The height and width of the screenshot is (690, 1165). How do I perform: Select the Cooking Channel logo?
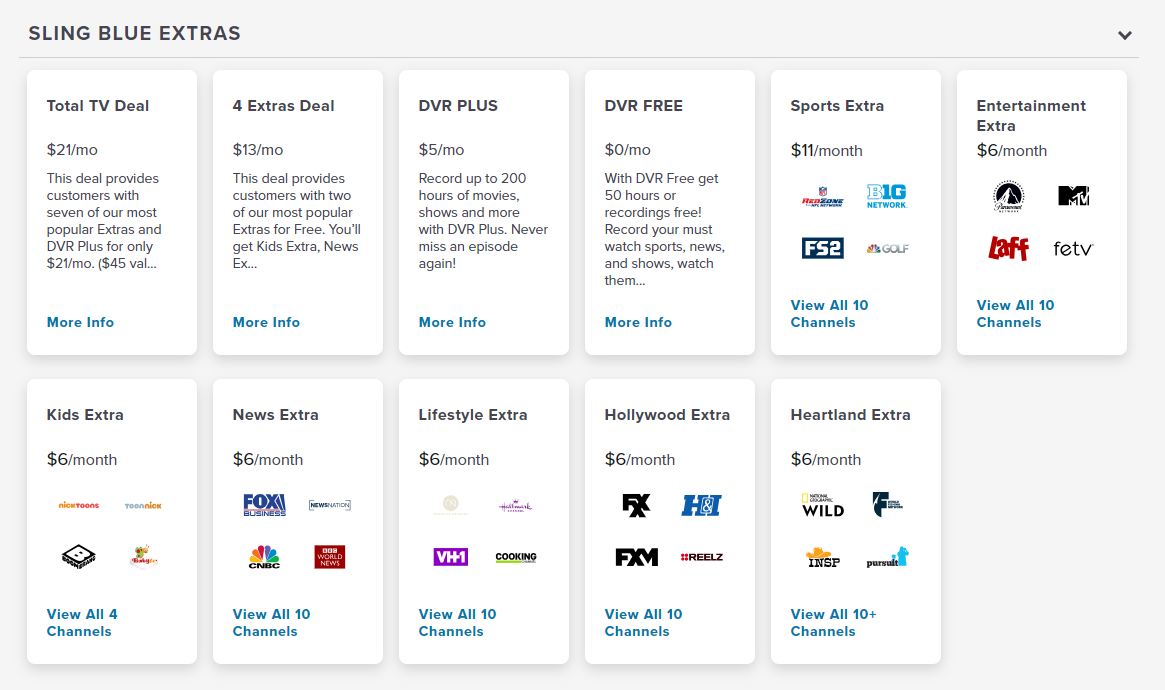(516, 557)
